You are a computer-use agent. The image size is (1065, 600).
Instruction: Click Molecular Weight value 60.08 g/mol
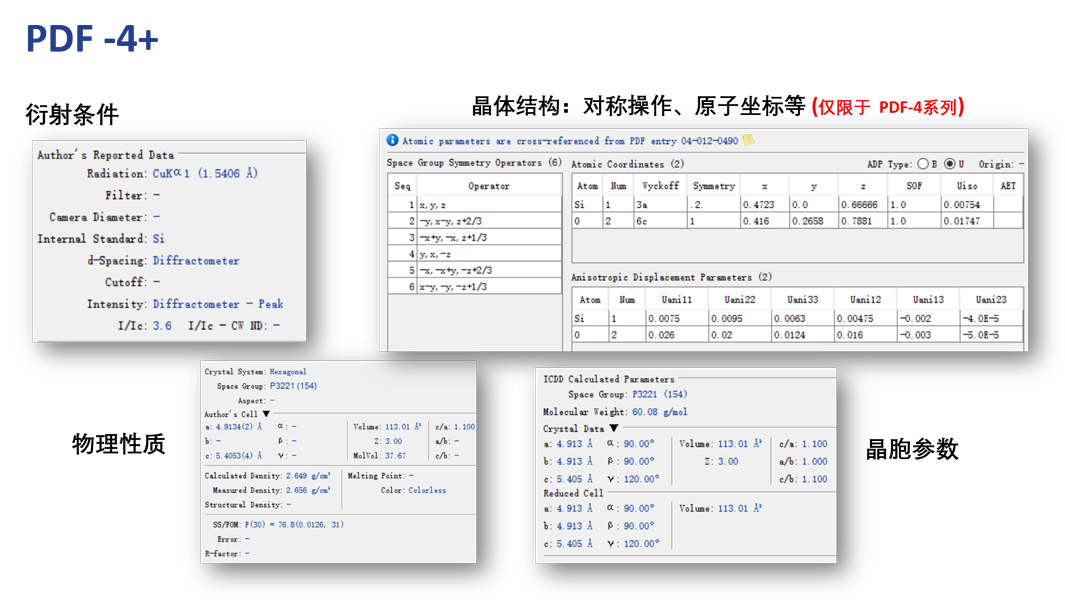(660, 412)
